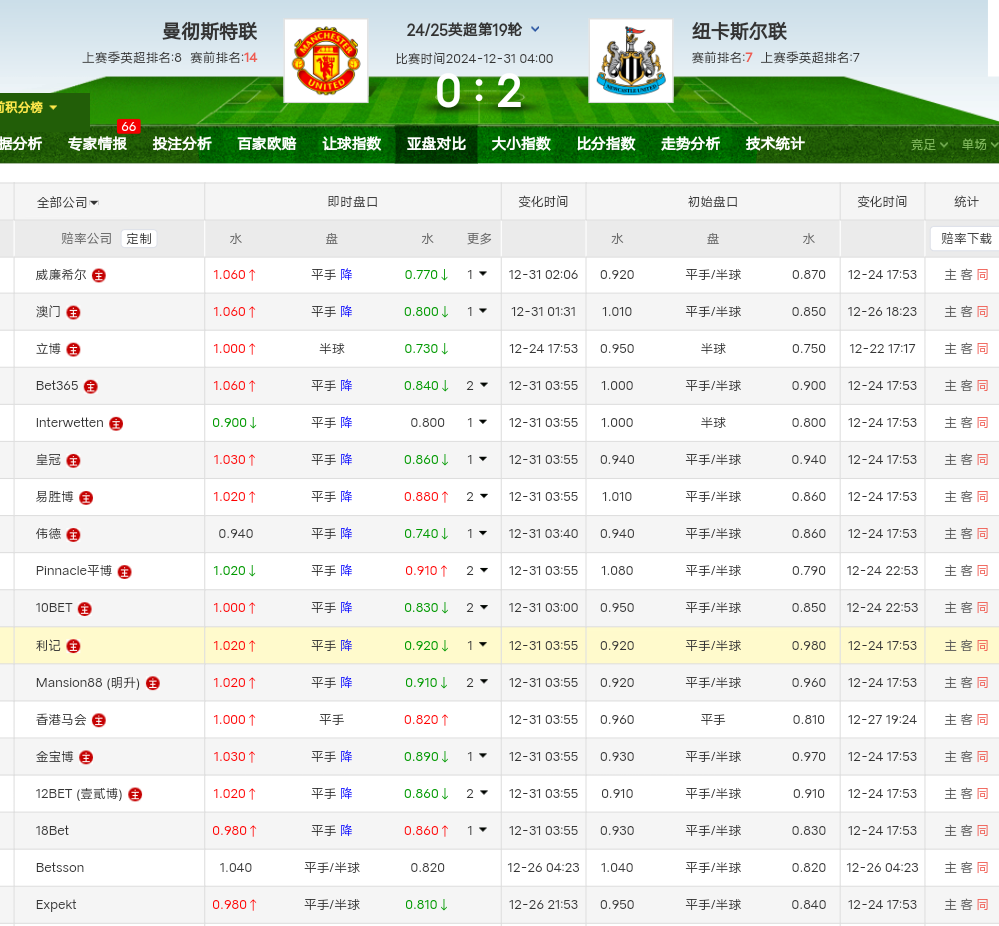Click the red 主 badge beside 立博
Image resolution: width=999 pixels, height=926 pixels.
click(x=74, y=349)
